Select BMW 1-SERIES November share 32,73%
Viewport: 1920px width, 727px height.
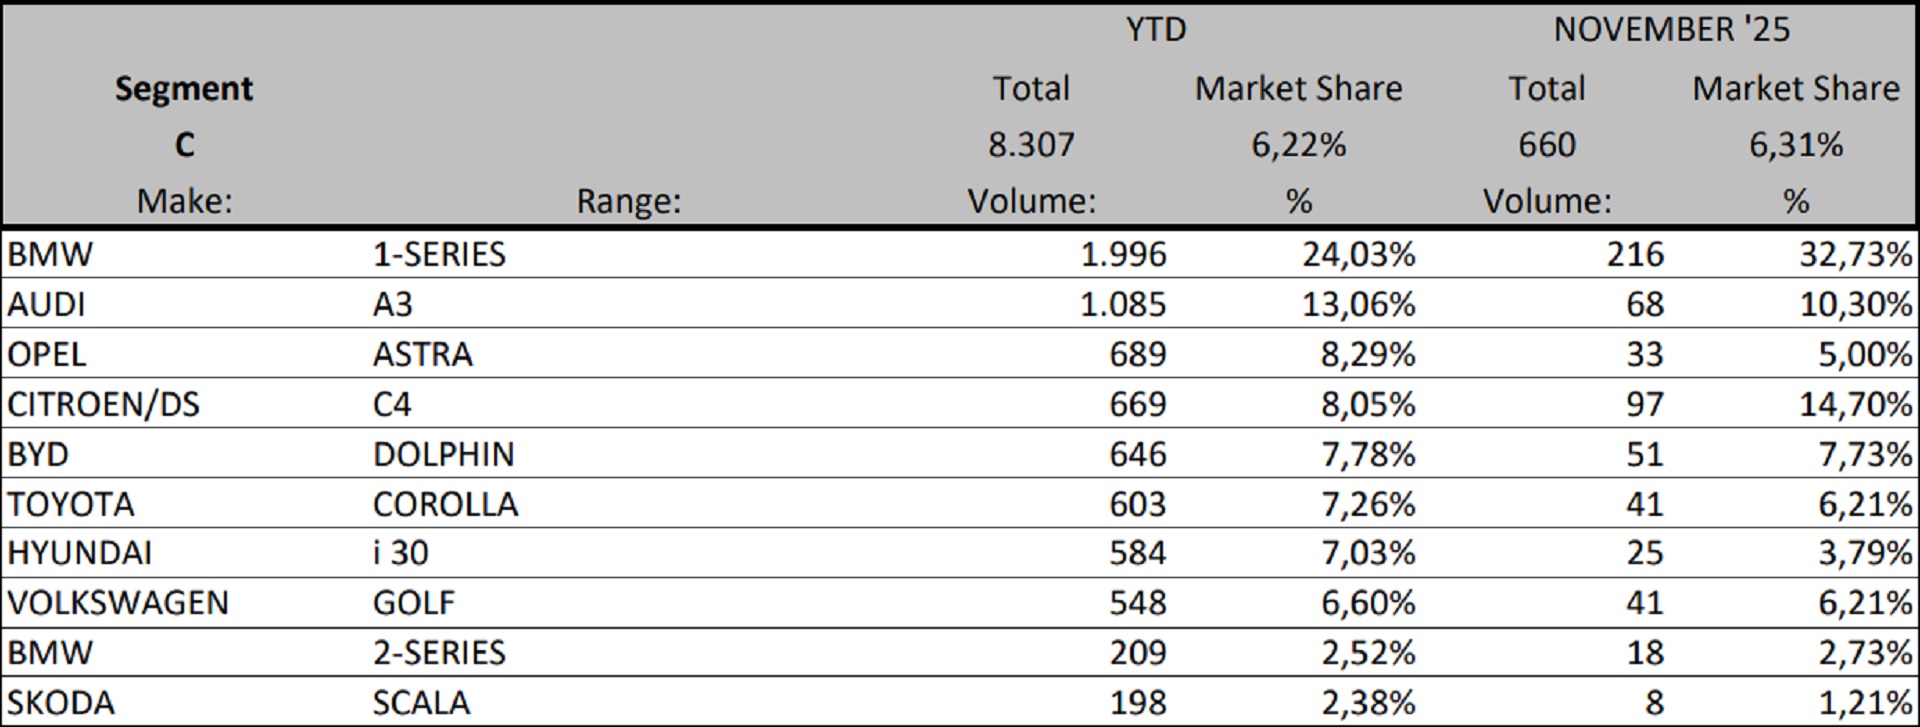tap(1855, 254)
